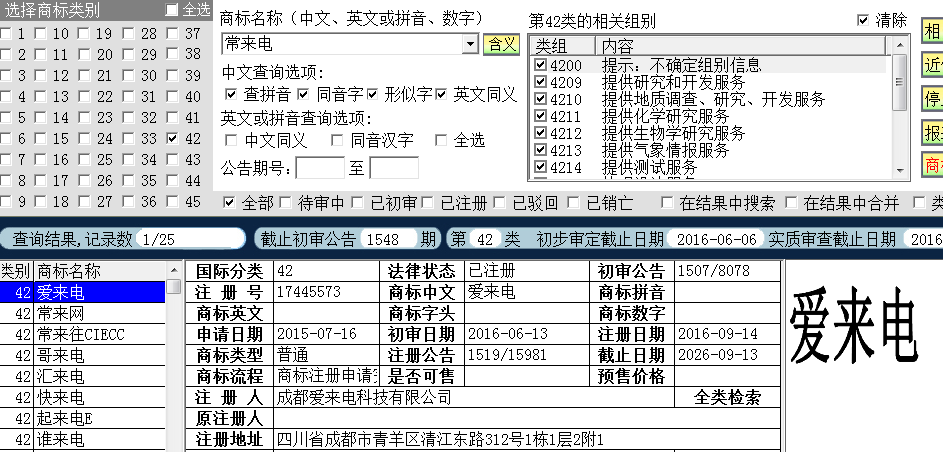Filter by 已销亡 status
Image resolution: width=943 pixels, height=452 pixels.
pos(574,203)
